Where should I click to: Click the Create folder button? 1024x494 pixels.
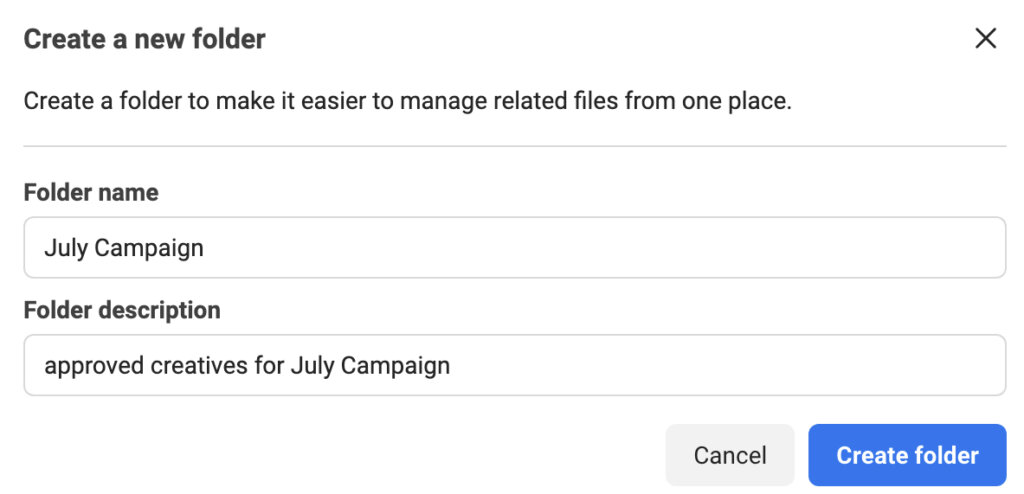click(907, 455)
